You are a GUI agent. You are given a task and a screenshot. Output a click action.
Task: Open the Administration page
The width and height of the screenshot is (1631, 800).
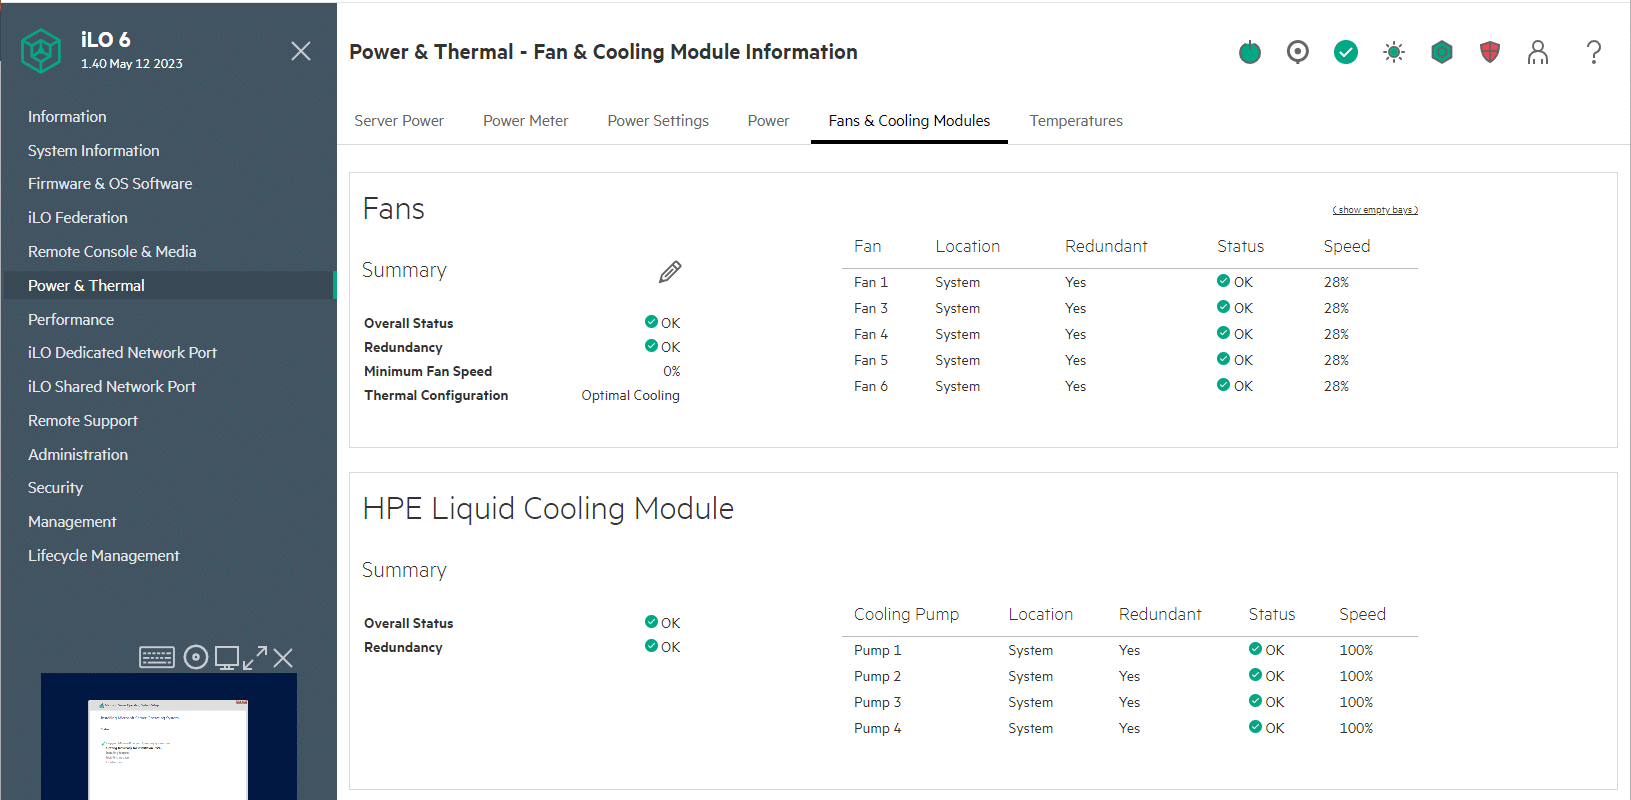78,455
